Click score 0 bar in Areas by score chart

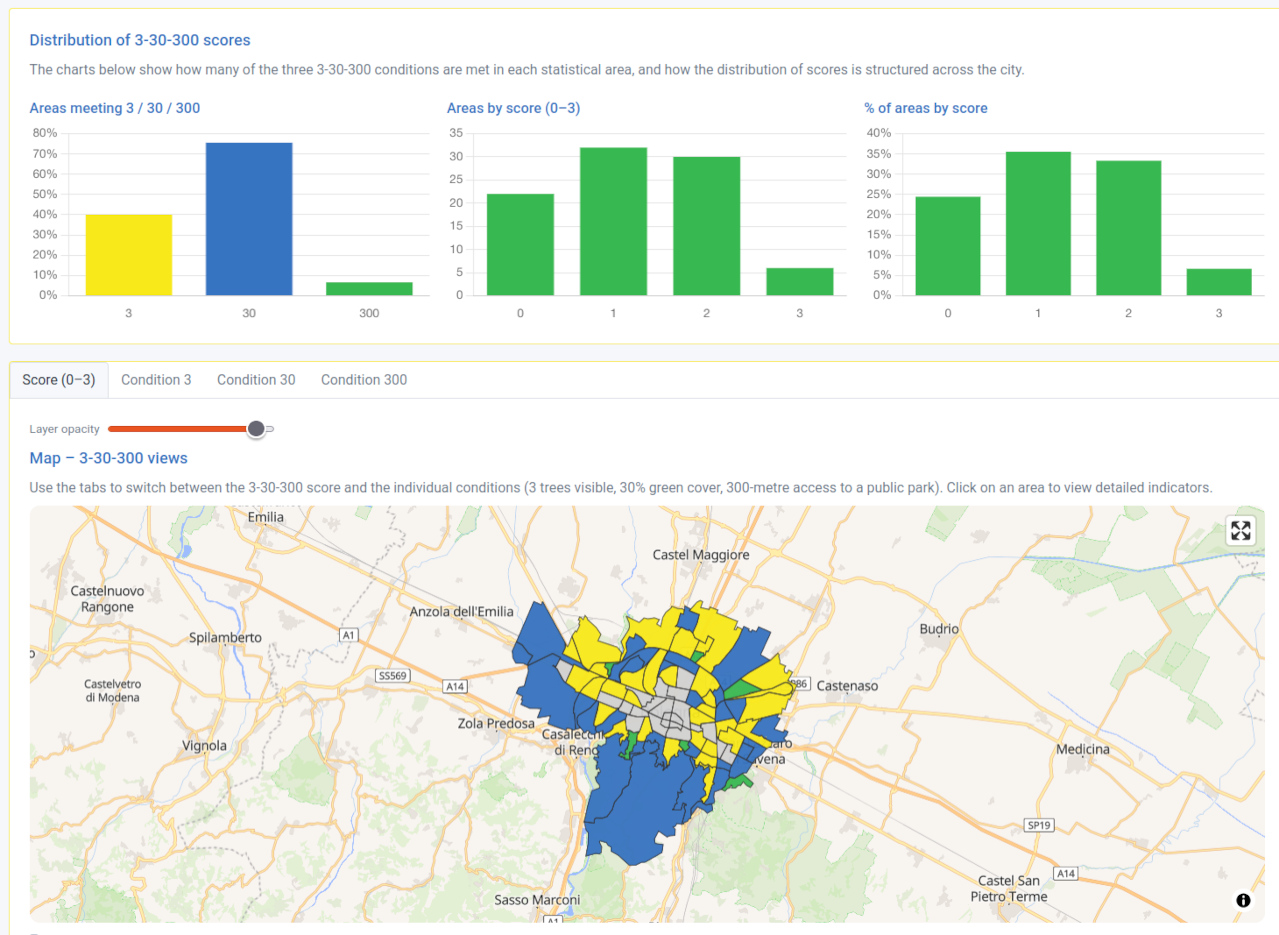520,245
